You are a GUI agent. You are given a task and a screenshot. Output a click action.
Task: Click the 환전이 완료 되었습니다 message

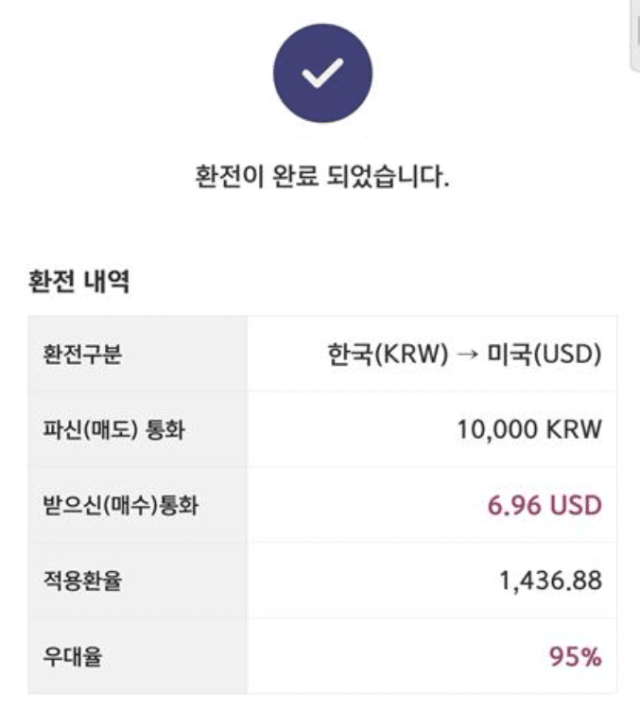coord(322,177)
